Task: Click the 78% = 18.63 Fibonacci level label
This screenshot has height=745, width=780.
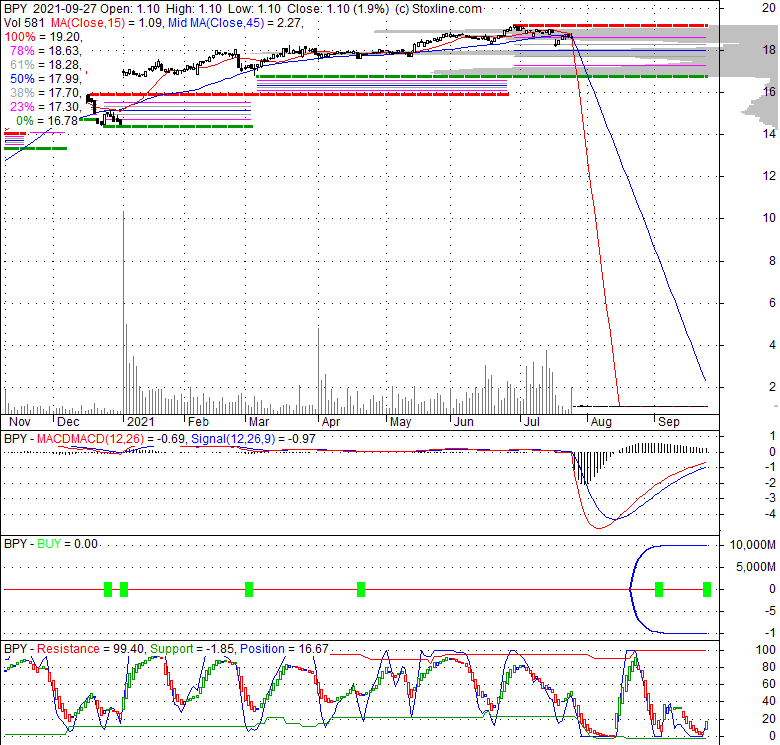Action: pos(46,51)
